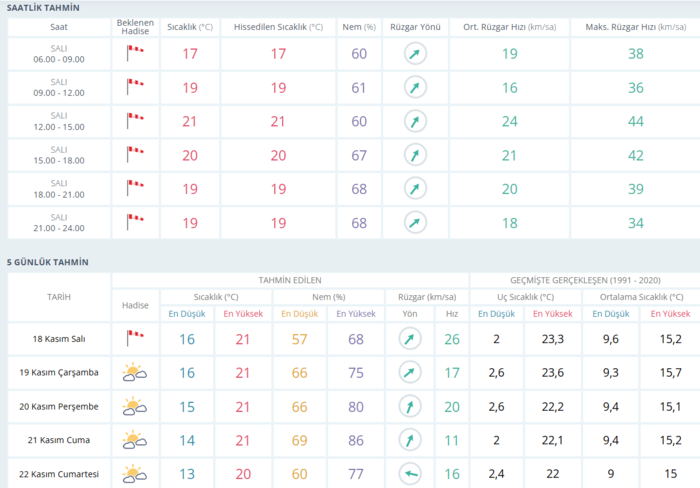Click the windsock icon for 06.00 - 09.00
The width and height of the screenshot is (700, 488).
pos(134,53)
